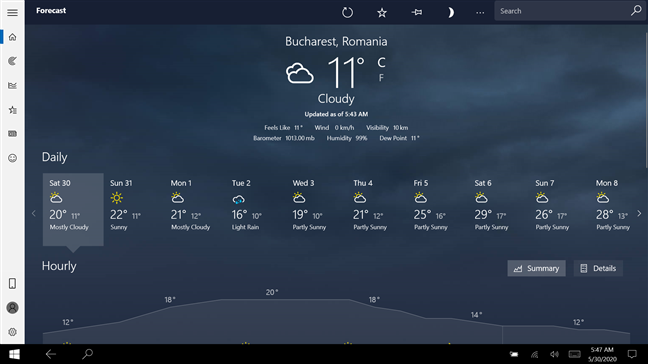
Task: Switch temperature units to Fahrenheit
Action: coord(381,78)
